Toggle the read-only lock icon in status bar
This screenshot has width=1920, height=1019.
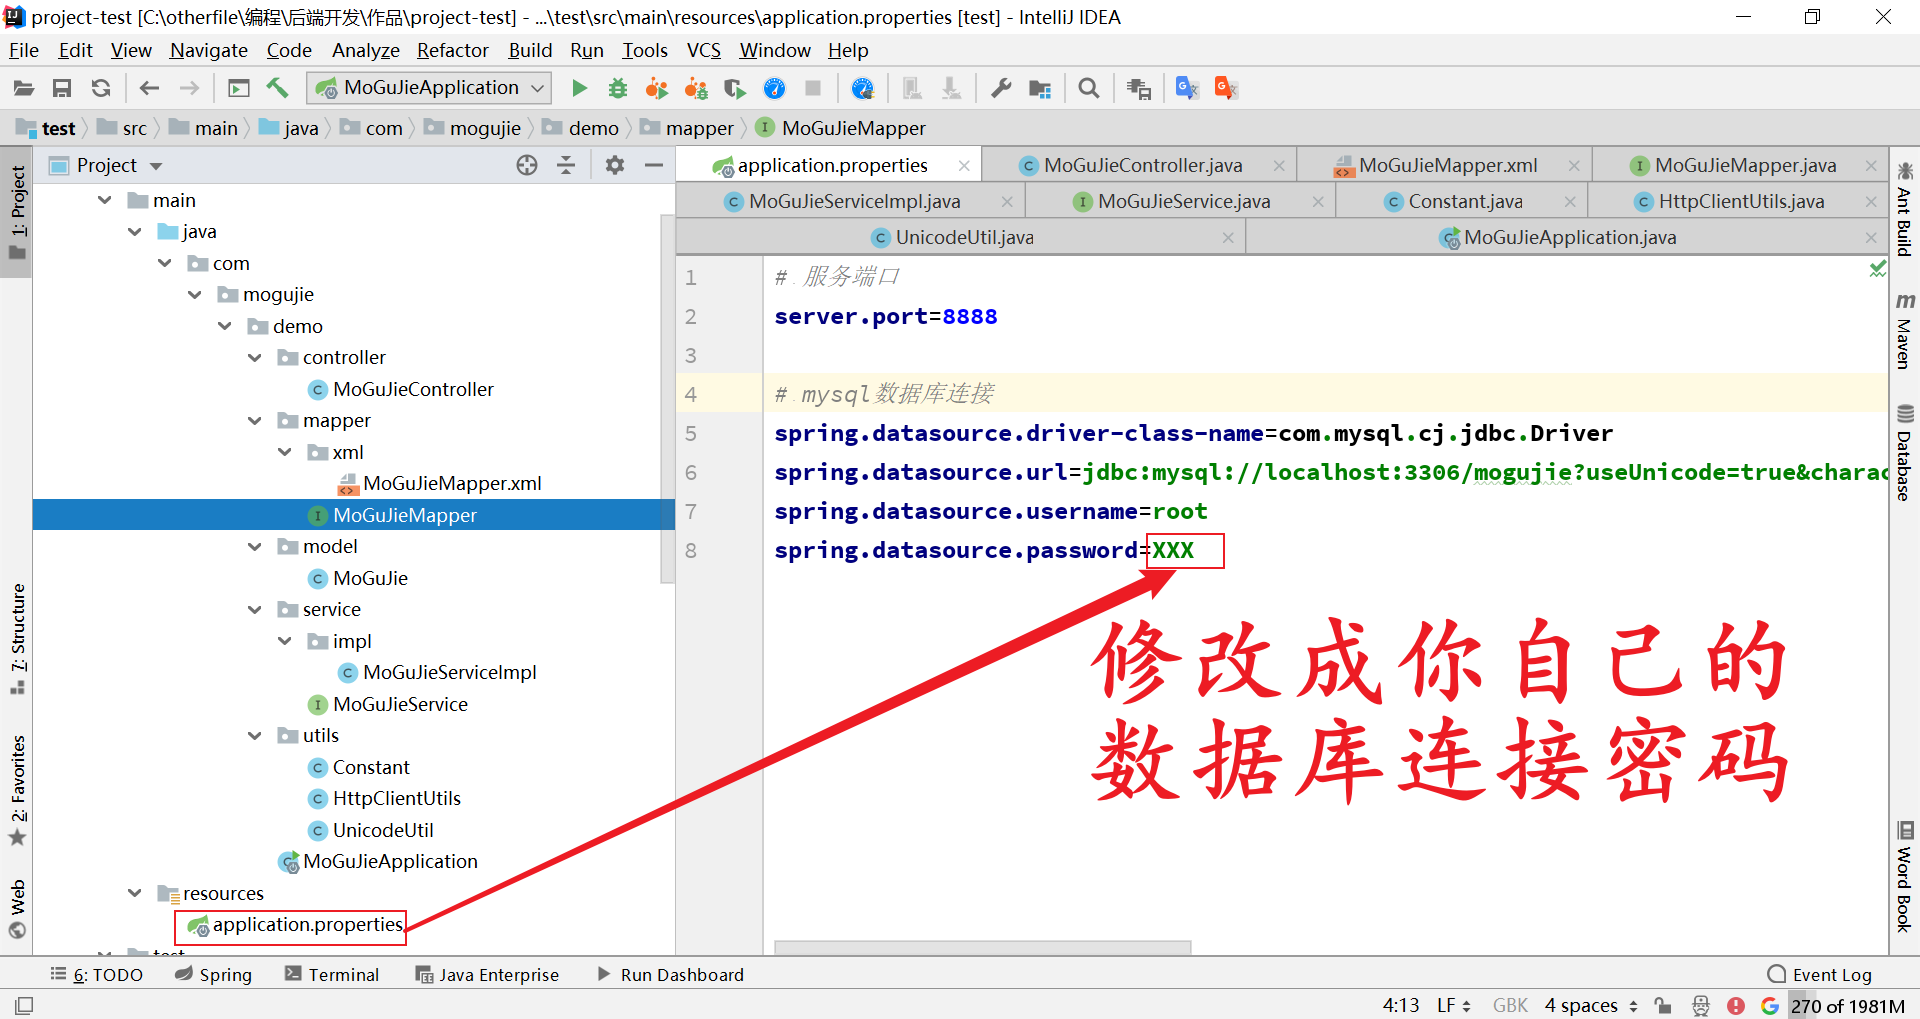point(1663,1006)
